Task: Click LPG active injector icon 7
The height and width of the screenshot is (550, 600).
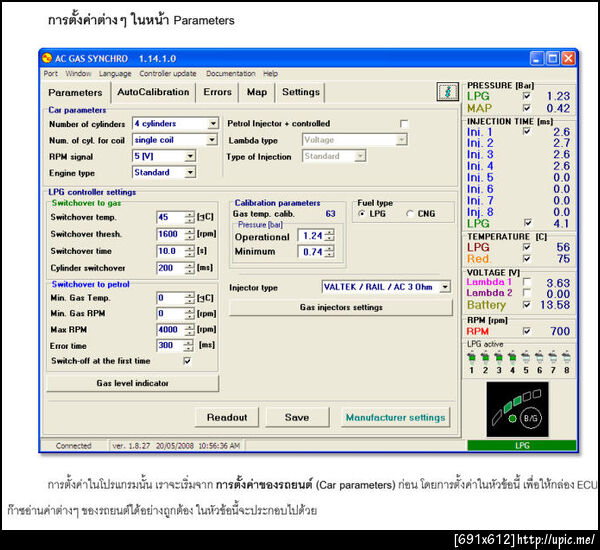Action: tap(553, 357)
